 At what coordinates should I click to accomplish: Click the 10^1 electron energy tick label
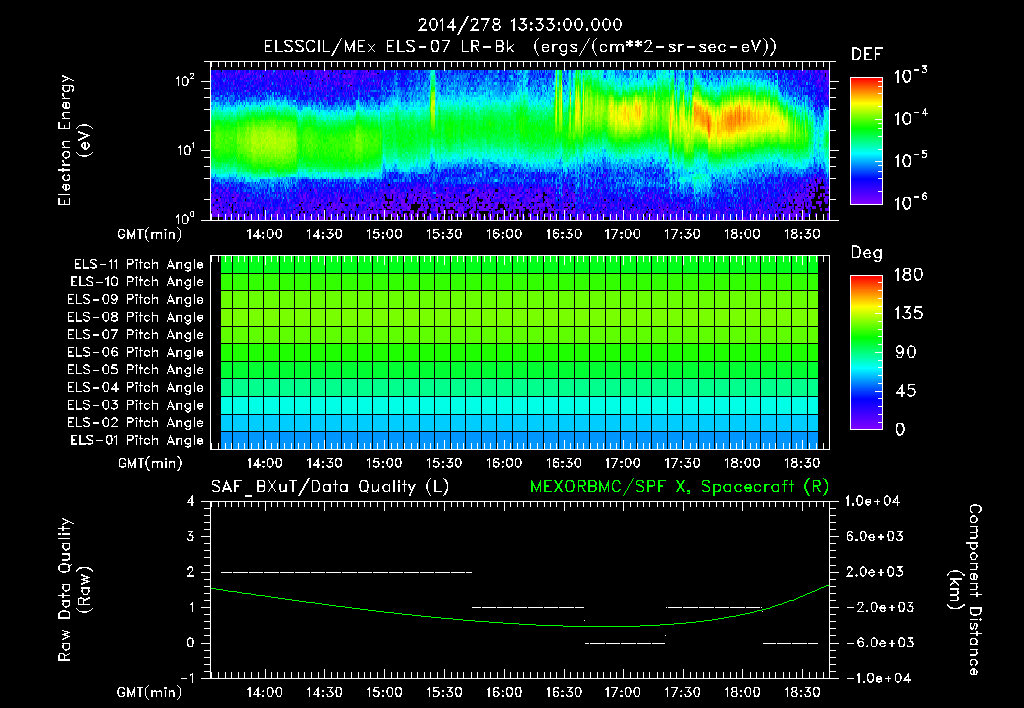click(x=185, y=150)
